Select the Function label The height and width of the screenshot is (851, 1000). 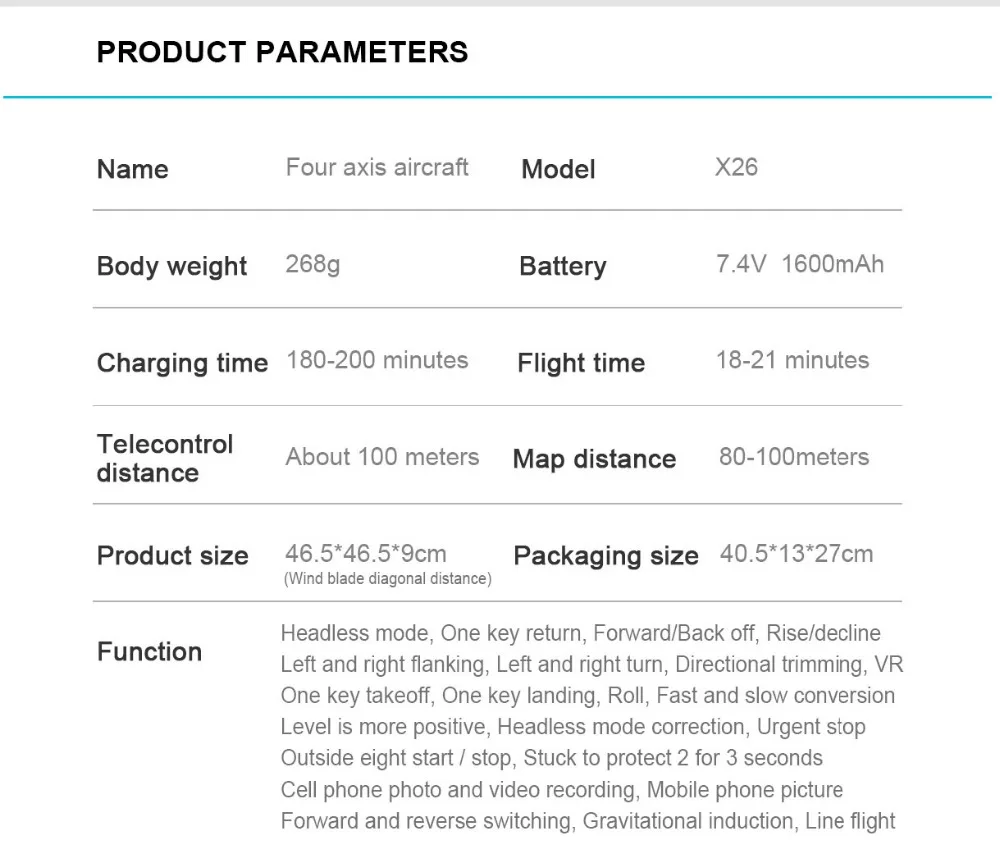149,652
